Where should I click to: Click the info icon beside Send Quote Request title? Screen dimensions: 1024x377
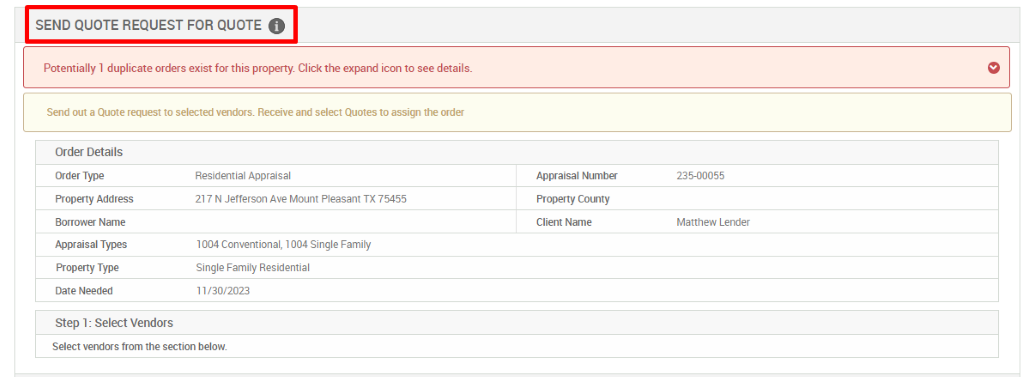click(x=277, y=26)
